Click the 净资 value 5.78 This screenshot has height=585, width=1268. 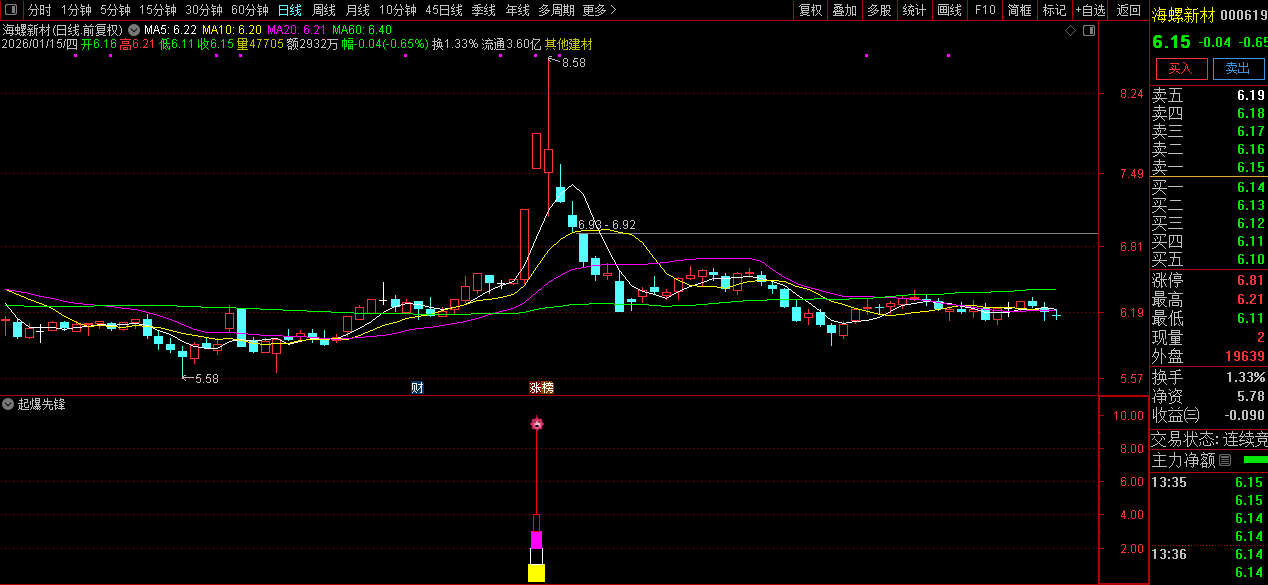tap(1250, 396)
